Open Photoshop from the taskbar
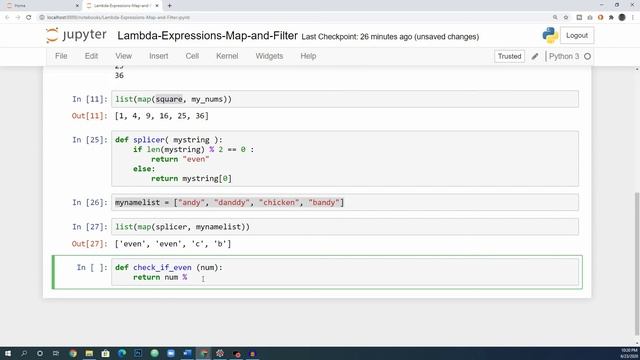 coord(138,353)
